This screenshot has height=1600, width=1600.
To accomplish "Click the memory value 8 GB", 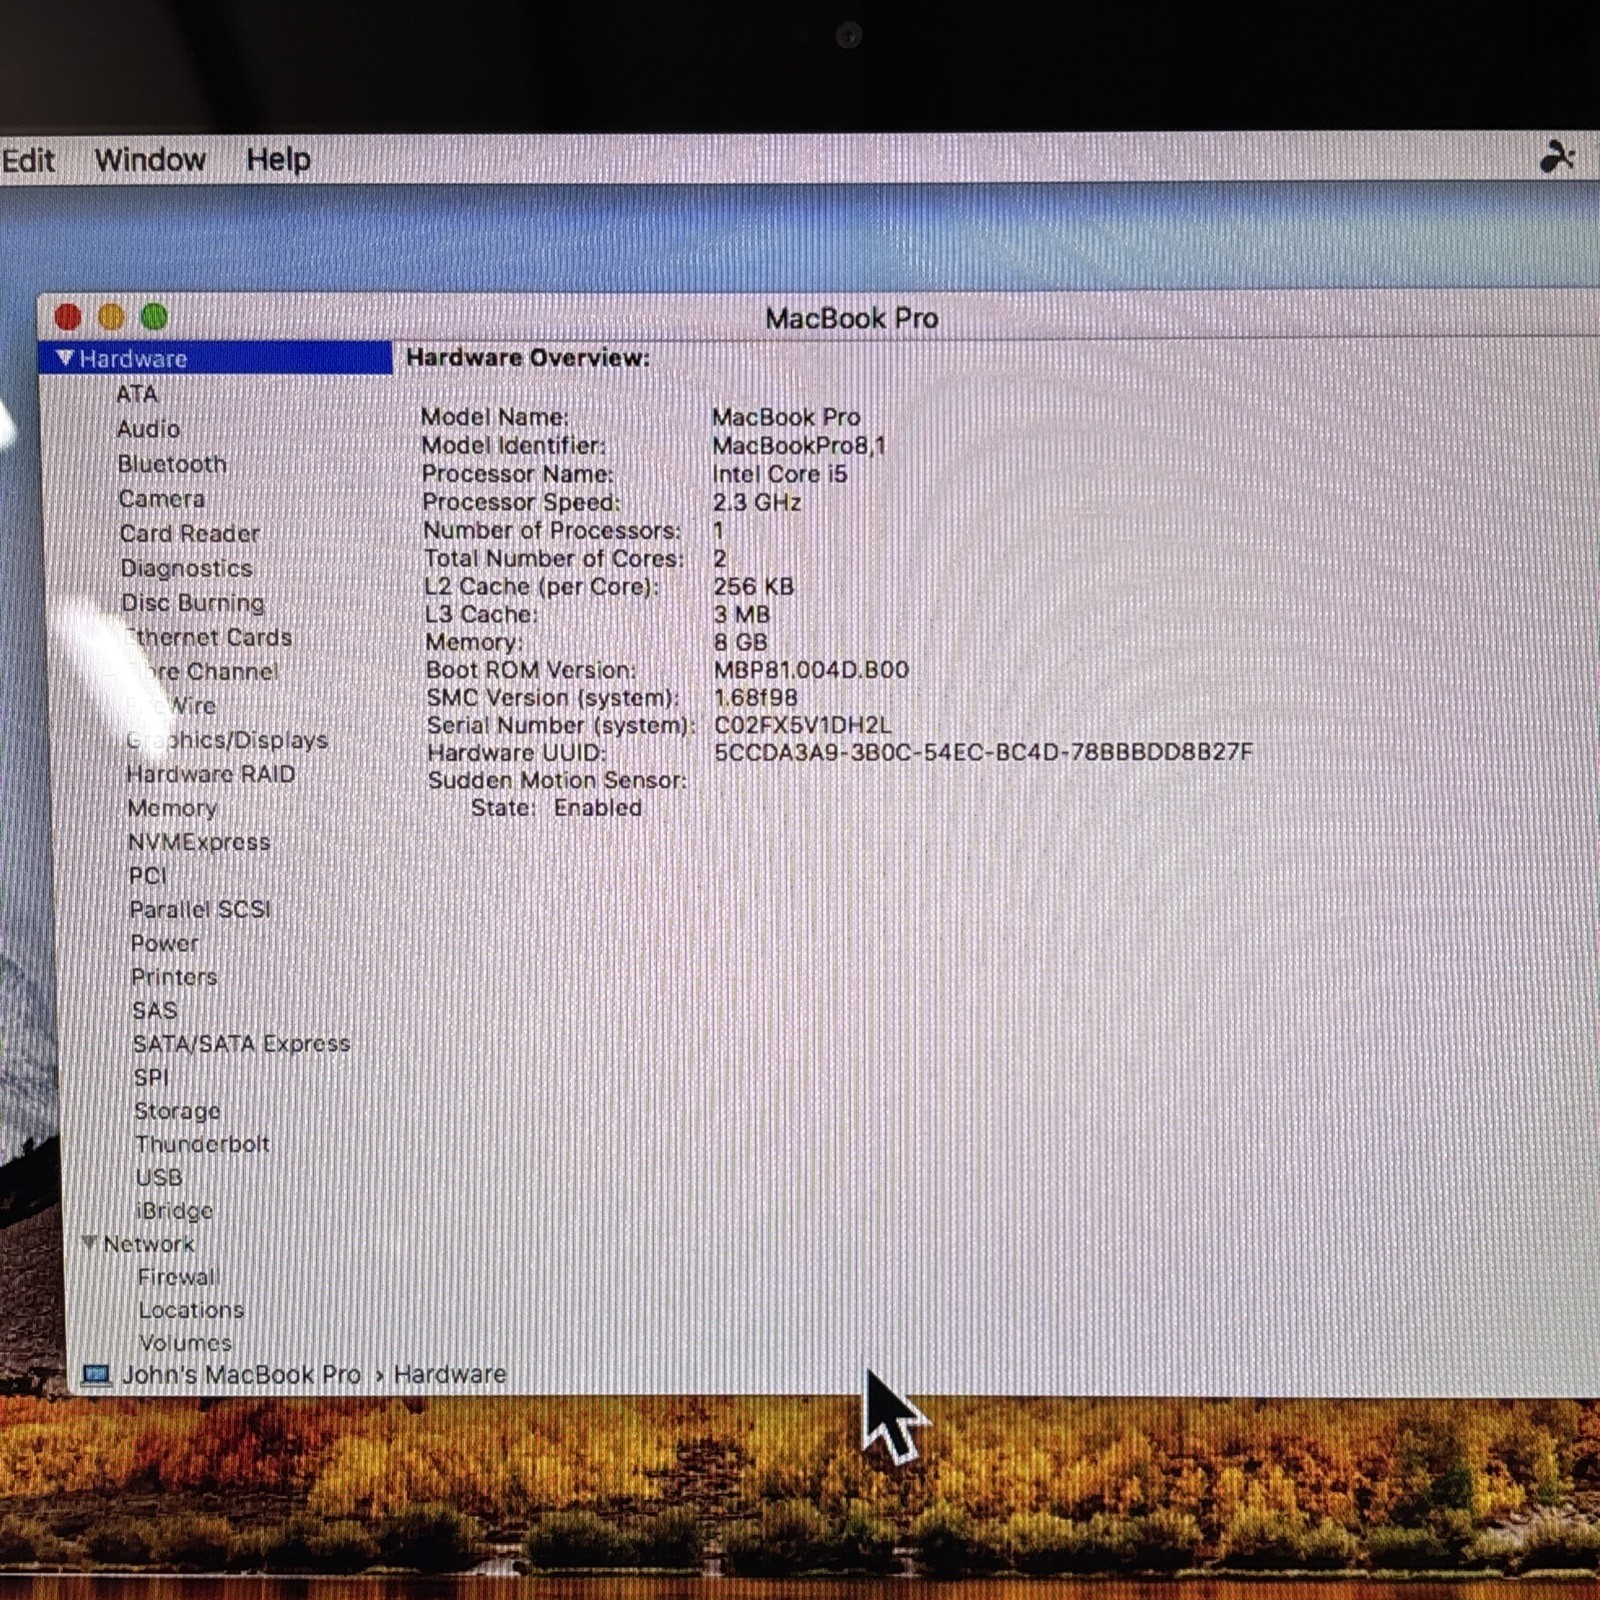I will tap(741, 642).
